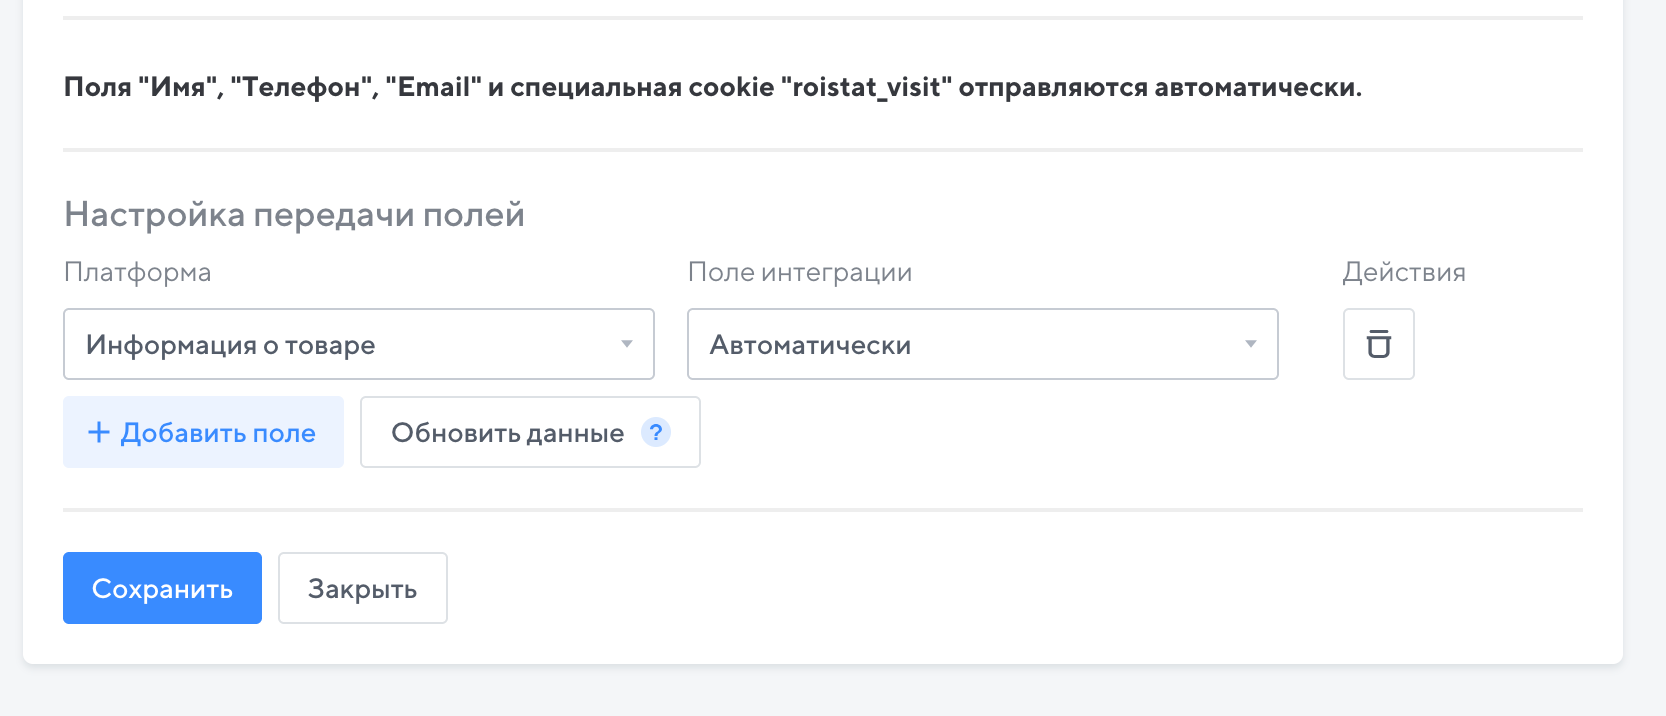The image size is (1666, 716).
Task: Click the roistat_visit text in the notice
Action: click(866, 87)
